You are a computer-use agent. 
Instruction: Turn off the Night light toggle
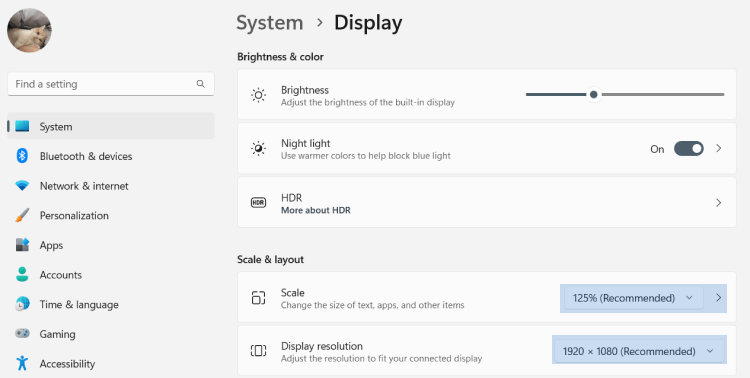pyautogui.click(x=689, y=149)
